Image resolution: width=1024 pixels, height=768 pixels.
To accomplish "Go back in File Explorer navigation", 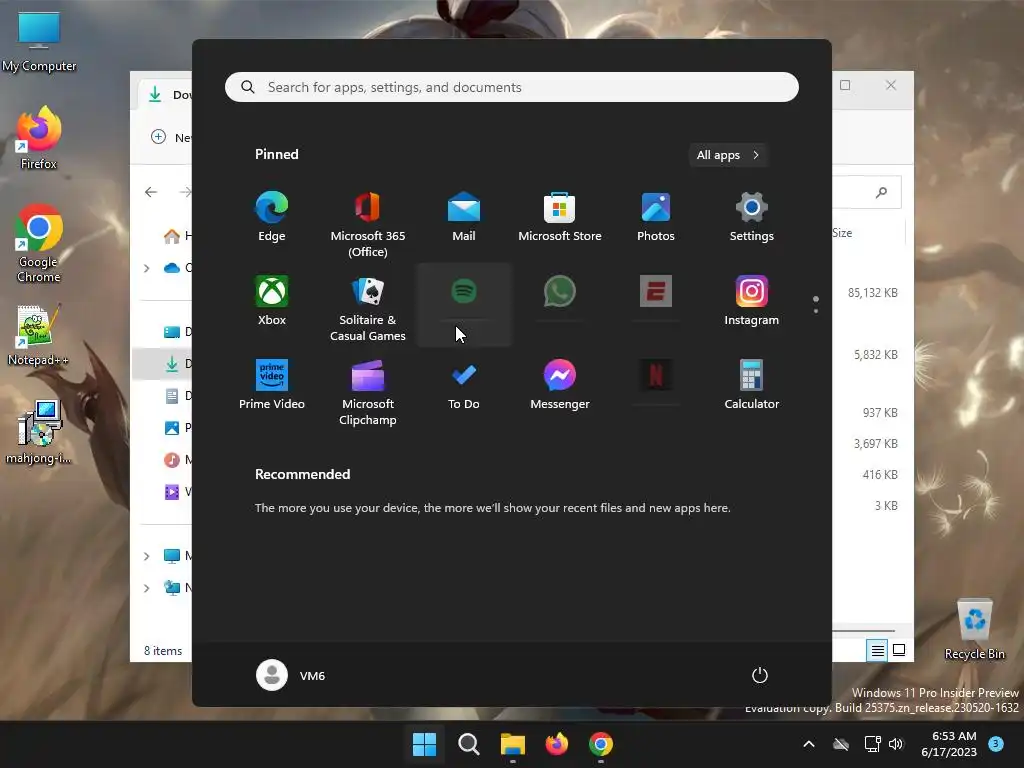I will click(151, 191).
